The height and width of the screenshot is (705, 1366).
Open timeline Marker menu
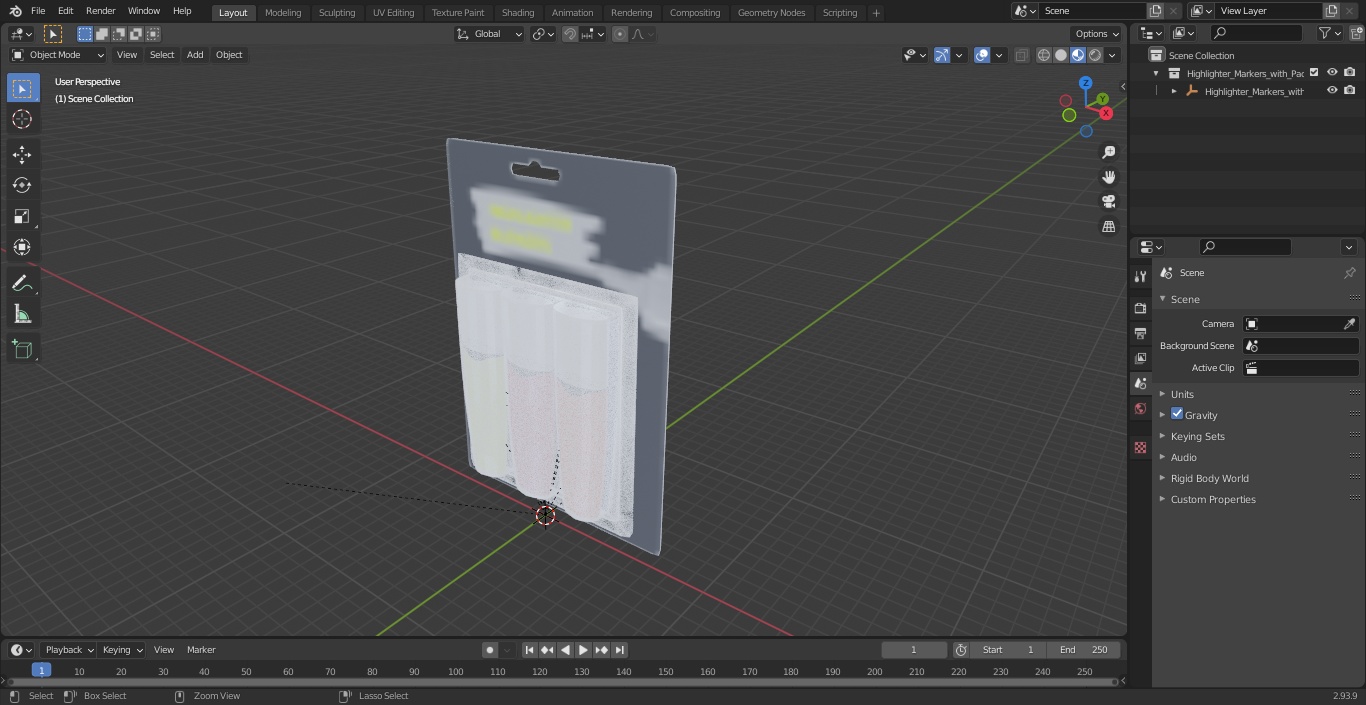(x=201, y=650)
